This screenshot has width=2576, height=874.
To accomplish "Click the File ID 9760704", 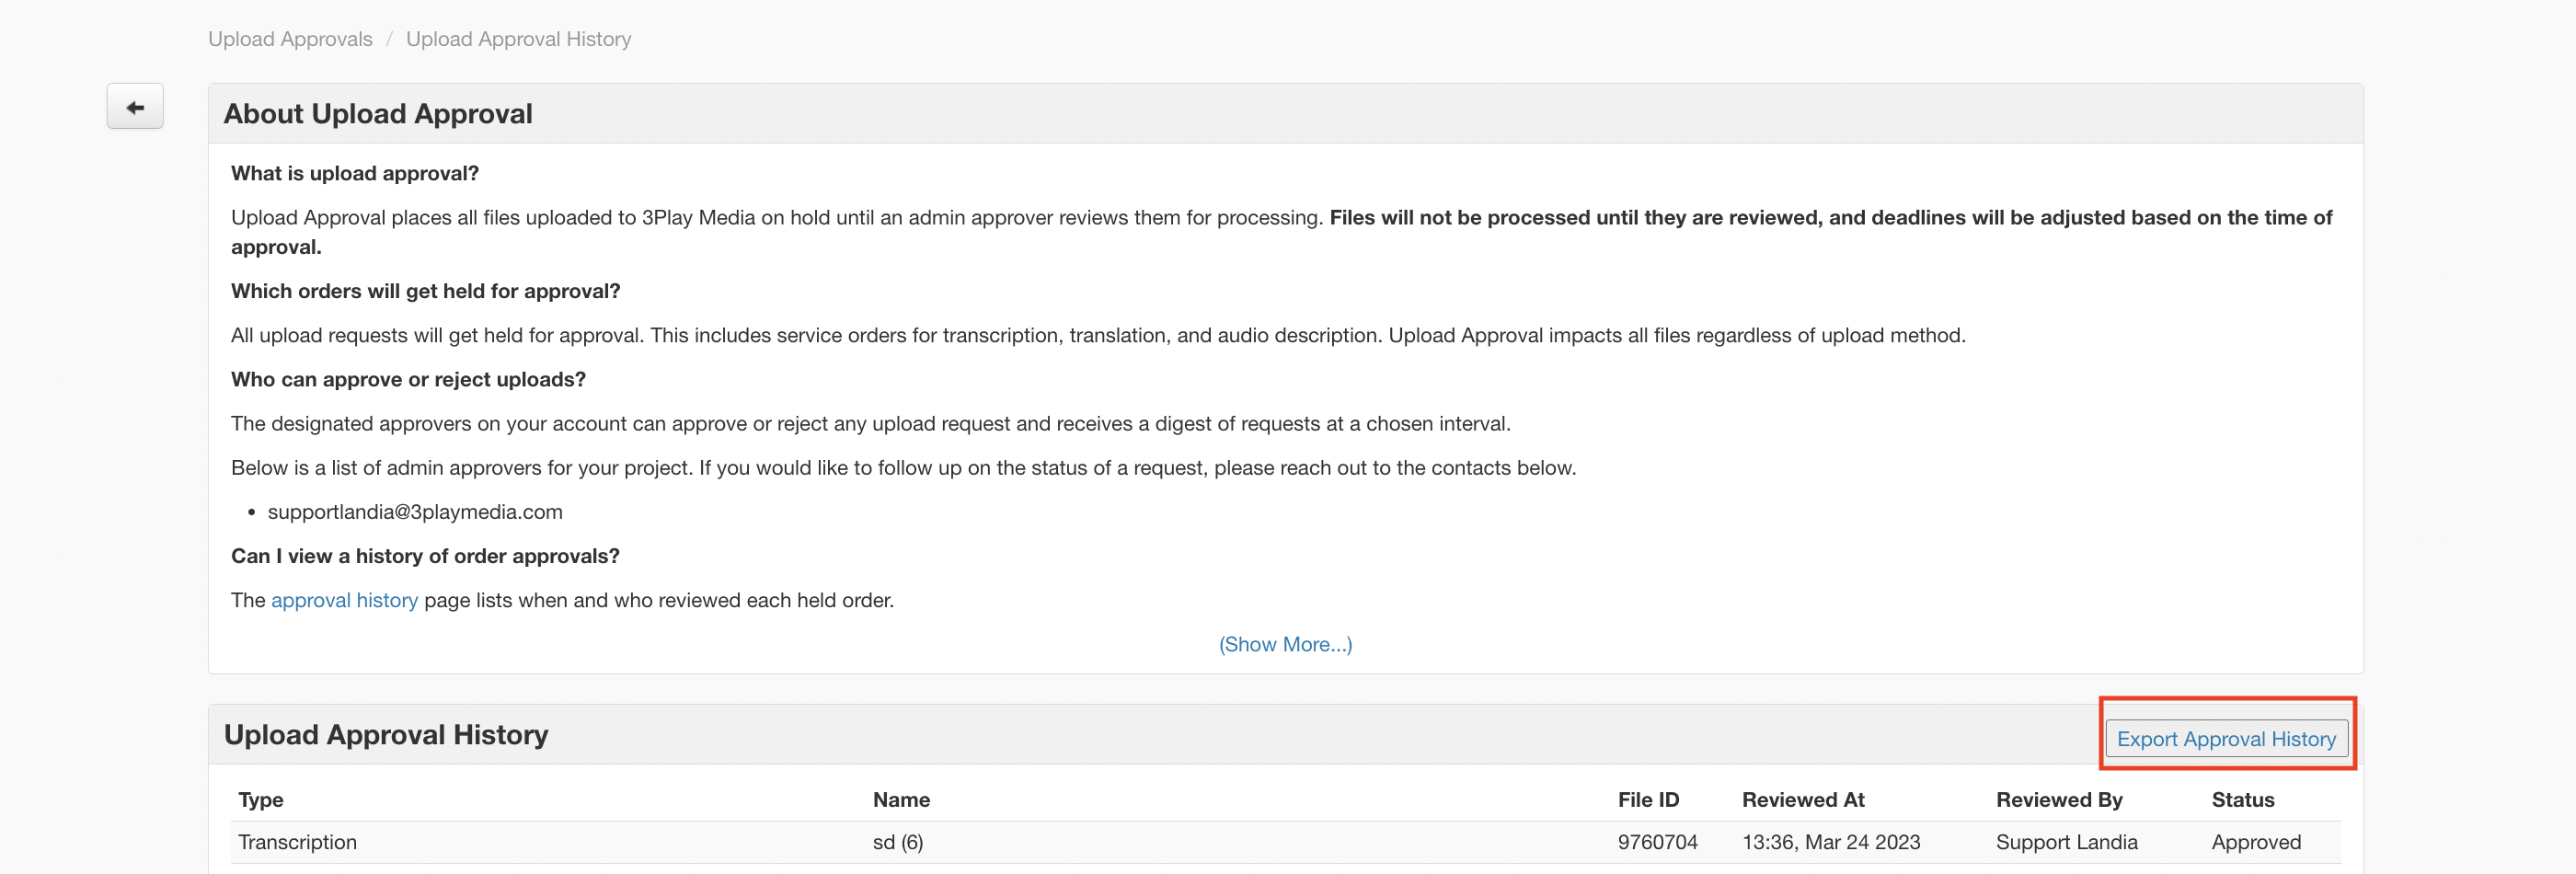I will coord(1657,842).
